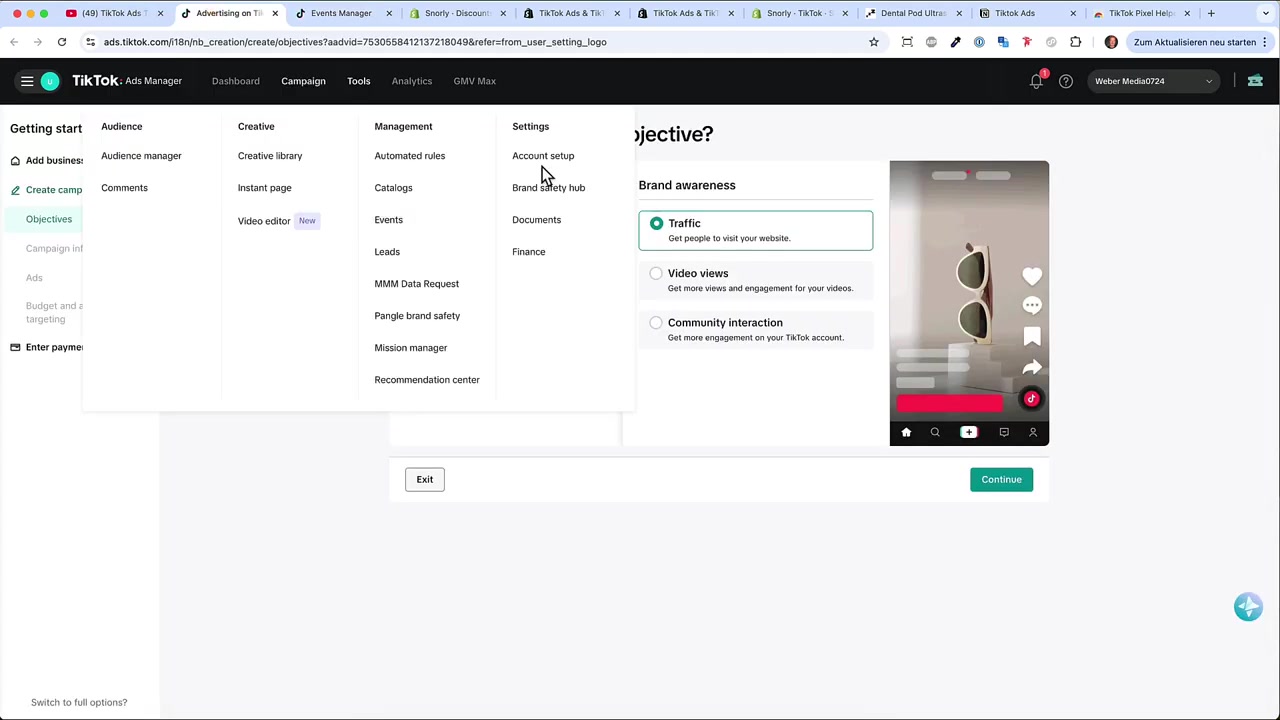Image resolution: width=1280 pixels, height=720 pixels.
Task: Click the share arrow on video preview
Action: (x=1032, y=368)
